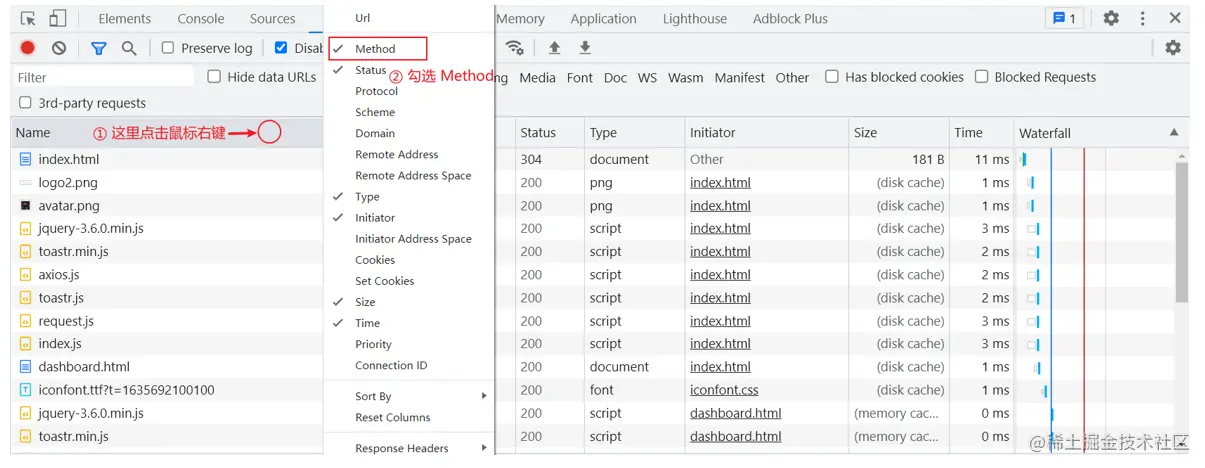This screenshot has height=468, width=1205.
Task: Open iconfont.css initiator link
Action: 724,390
